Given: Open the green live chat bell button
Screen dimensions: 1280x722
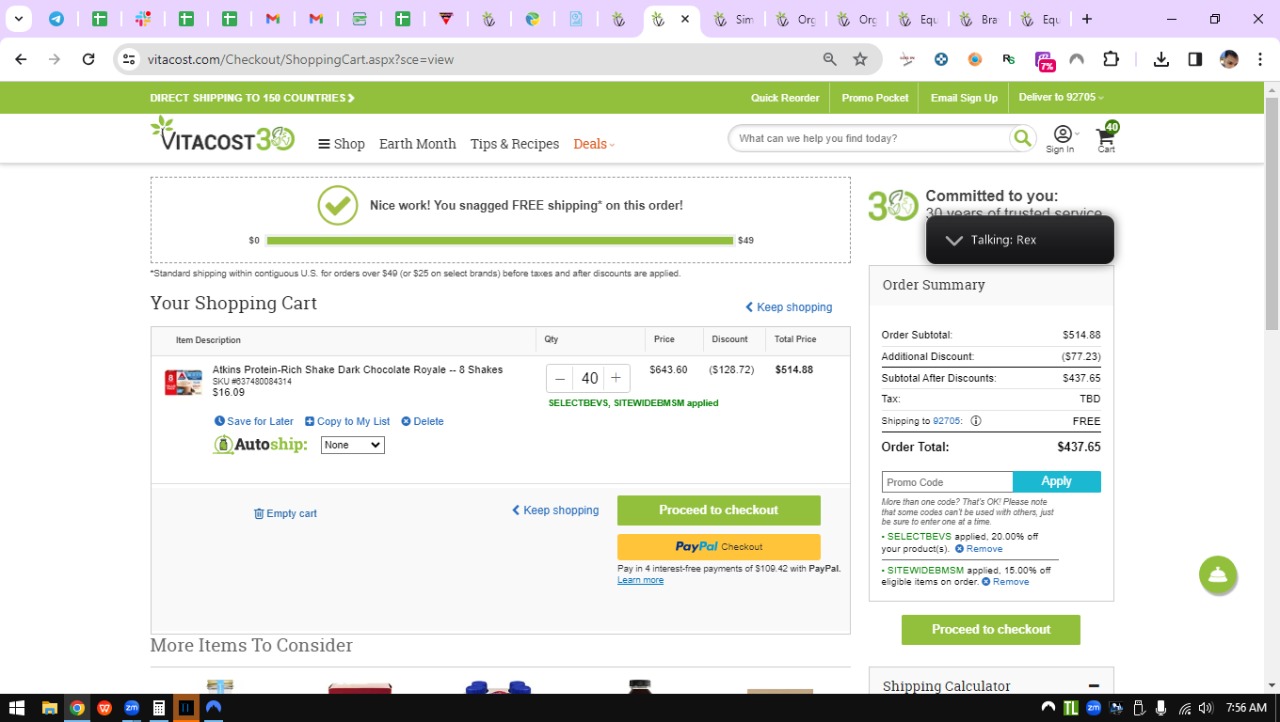Looking at the screenshot, I should (1218, 575).
